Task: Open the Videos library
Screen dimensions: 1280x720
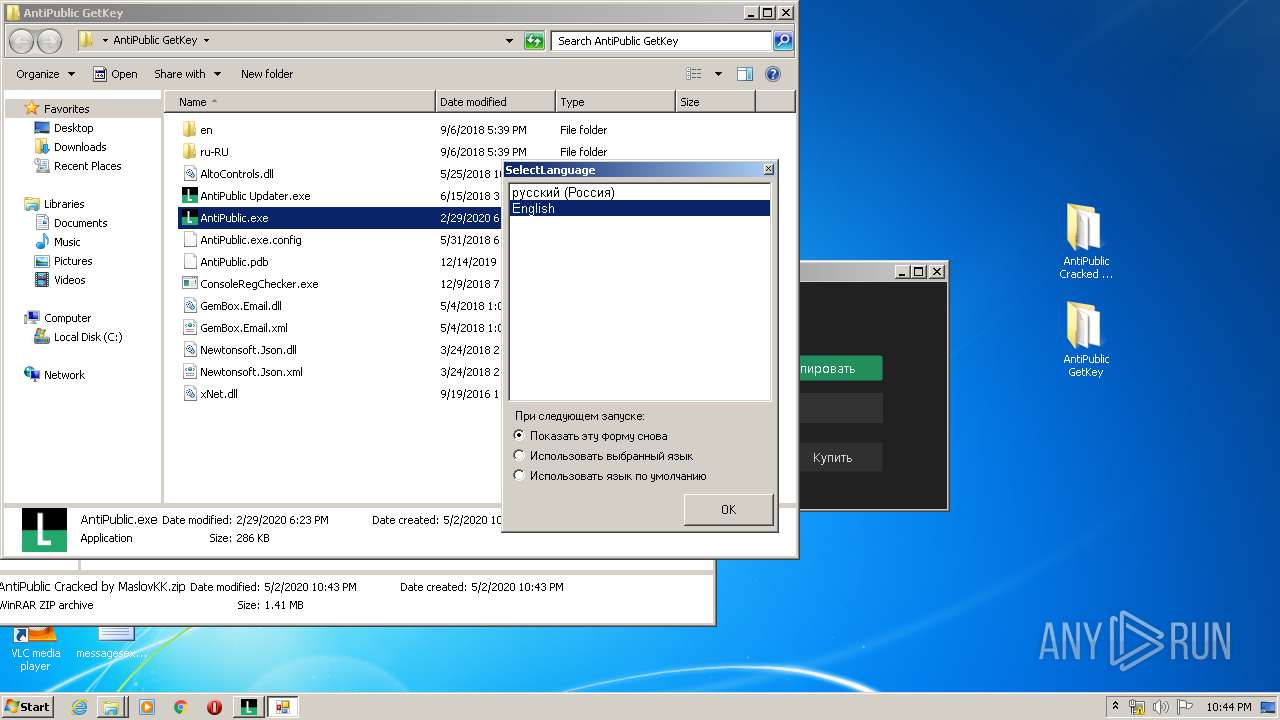Action: [x=69, y=280]
